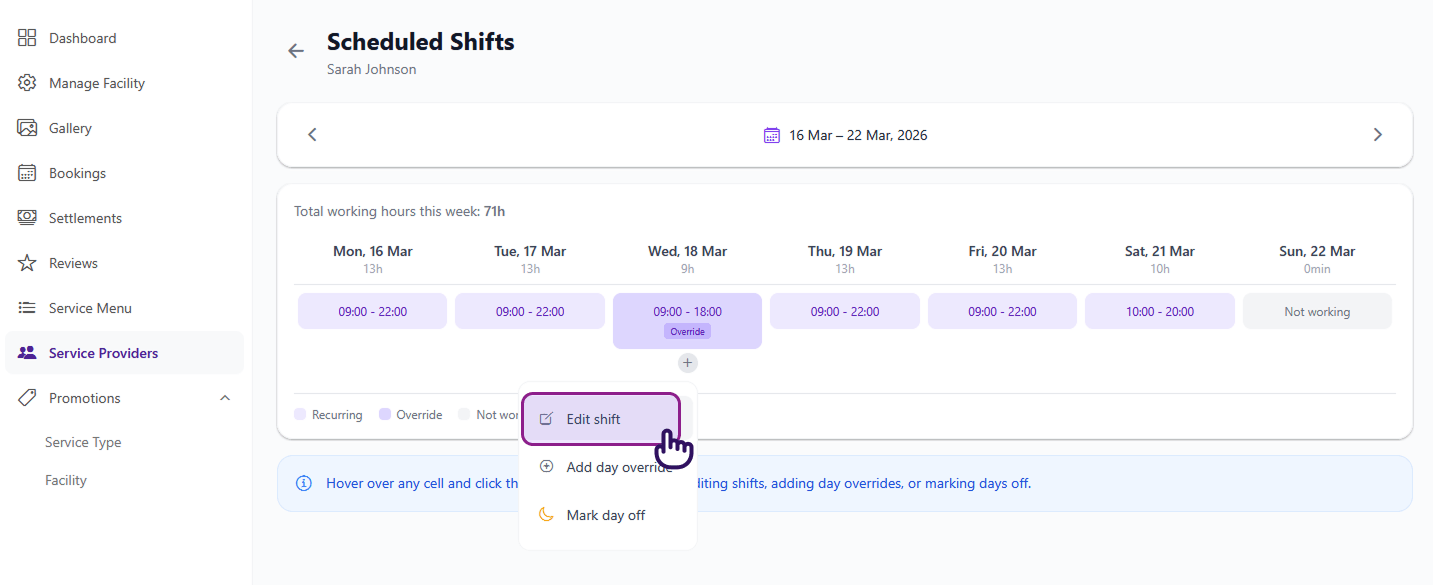Open the Facility promotions link
This screenshot has width=1433, height=585.
coord(66,480)
